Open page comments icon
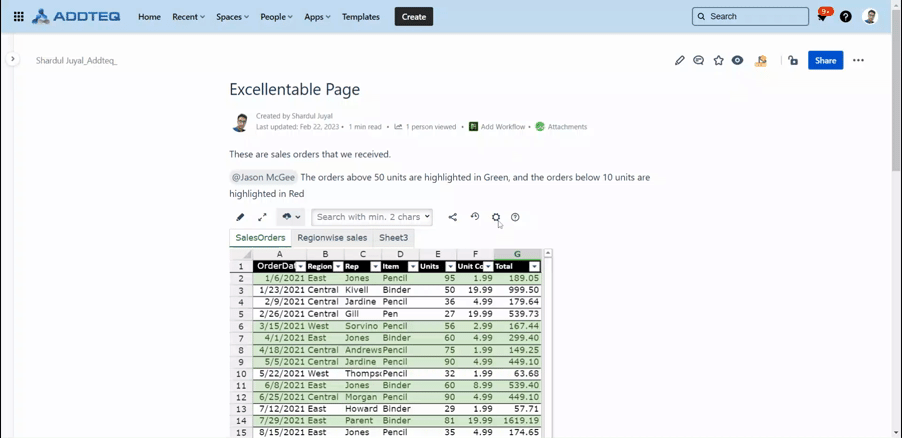 click(698, 60)
